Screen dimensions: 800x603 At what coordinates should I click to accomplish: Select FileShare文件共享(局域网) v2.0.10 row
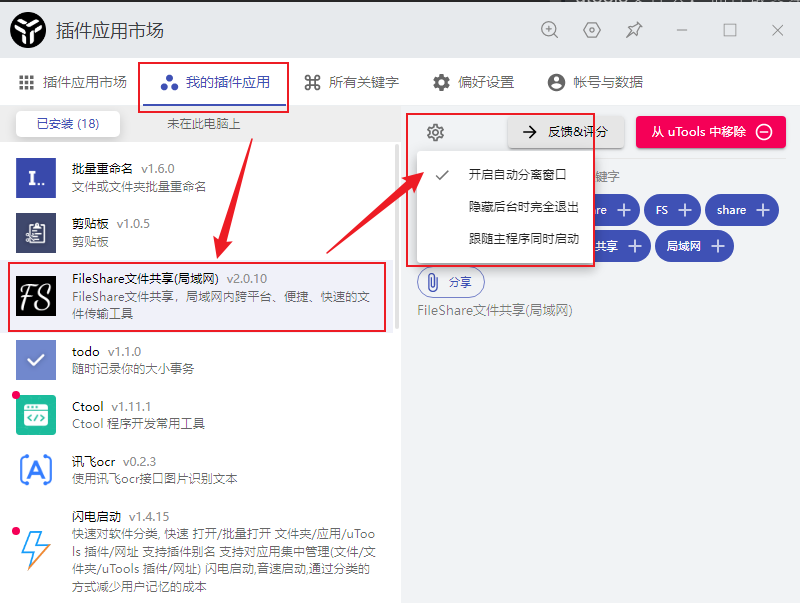point(196,296)
